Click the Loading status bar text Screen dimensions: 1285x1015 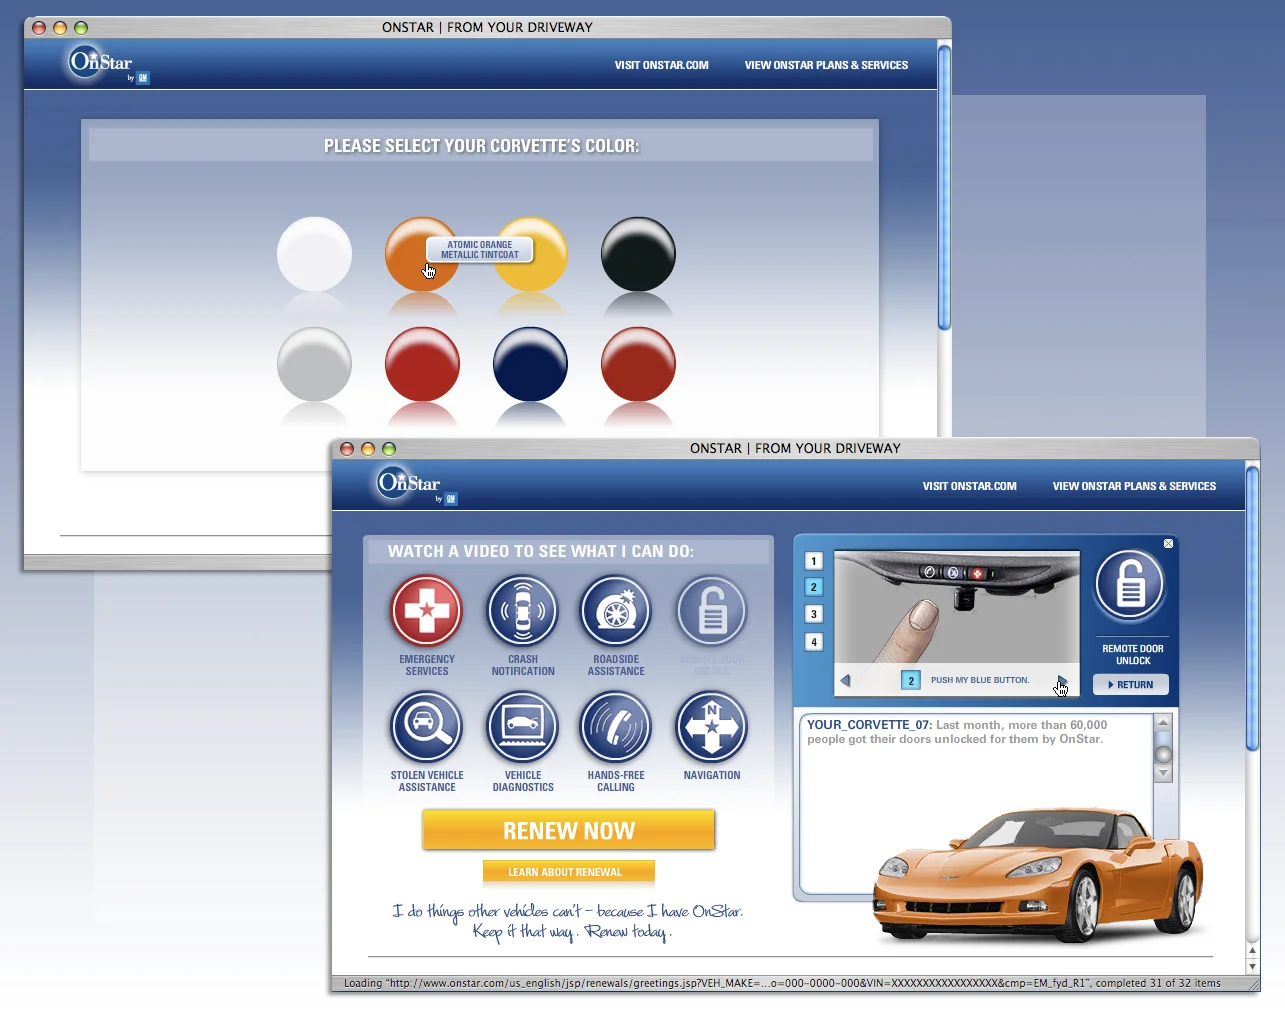coord(782,983)
